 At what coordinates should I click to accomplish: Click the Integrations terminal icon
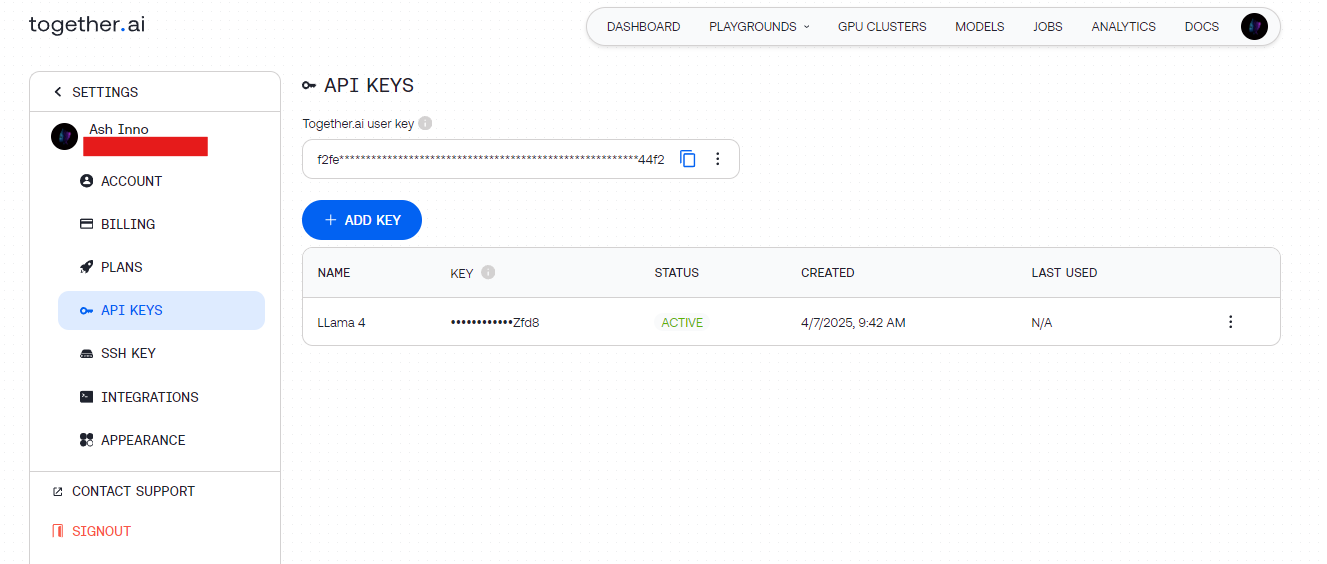(86, 397)
